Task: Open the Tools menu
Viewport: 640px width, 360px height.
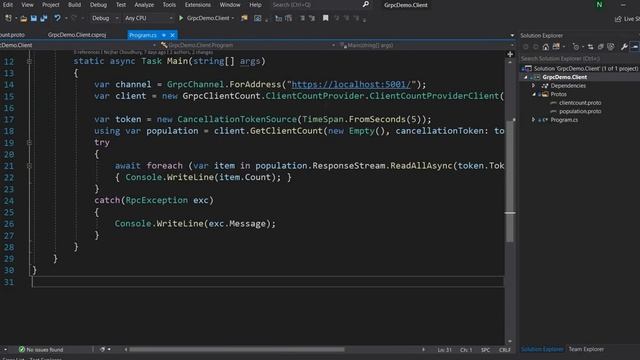Action: click(169, 5)
